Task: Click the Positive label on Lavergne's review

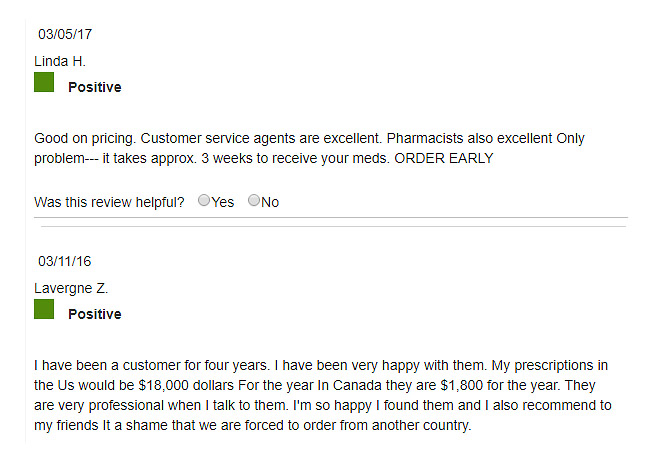Action: pos(95,314)
